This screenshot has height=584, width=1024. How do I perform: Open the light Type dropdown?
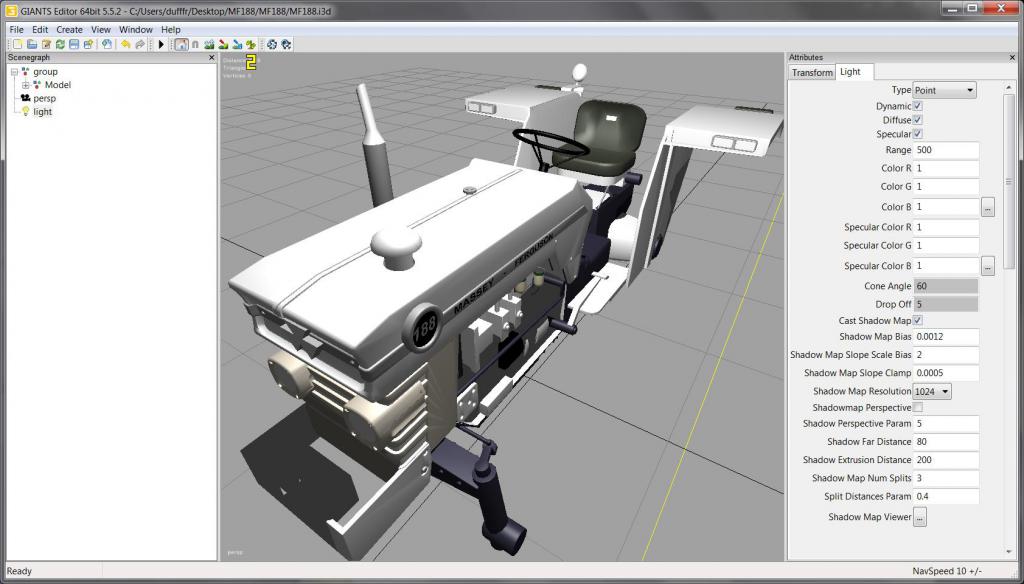944,90
